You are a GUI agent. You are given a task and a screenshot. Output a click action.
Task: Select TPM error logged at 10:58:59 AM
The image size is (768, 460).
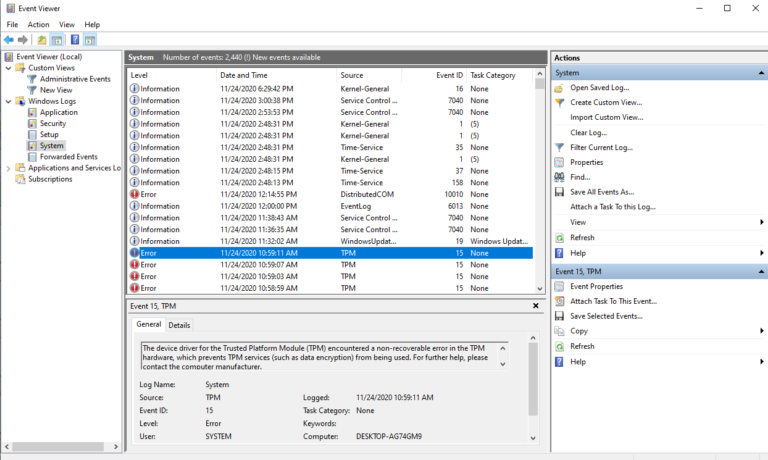[x=330, y=288]
